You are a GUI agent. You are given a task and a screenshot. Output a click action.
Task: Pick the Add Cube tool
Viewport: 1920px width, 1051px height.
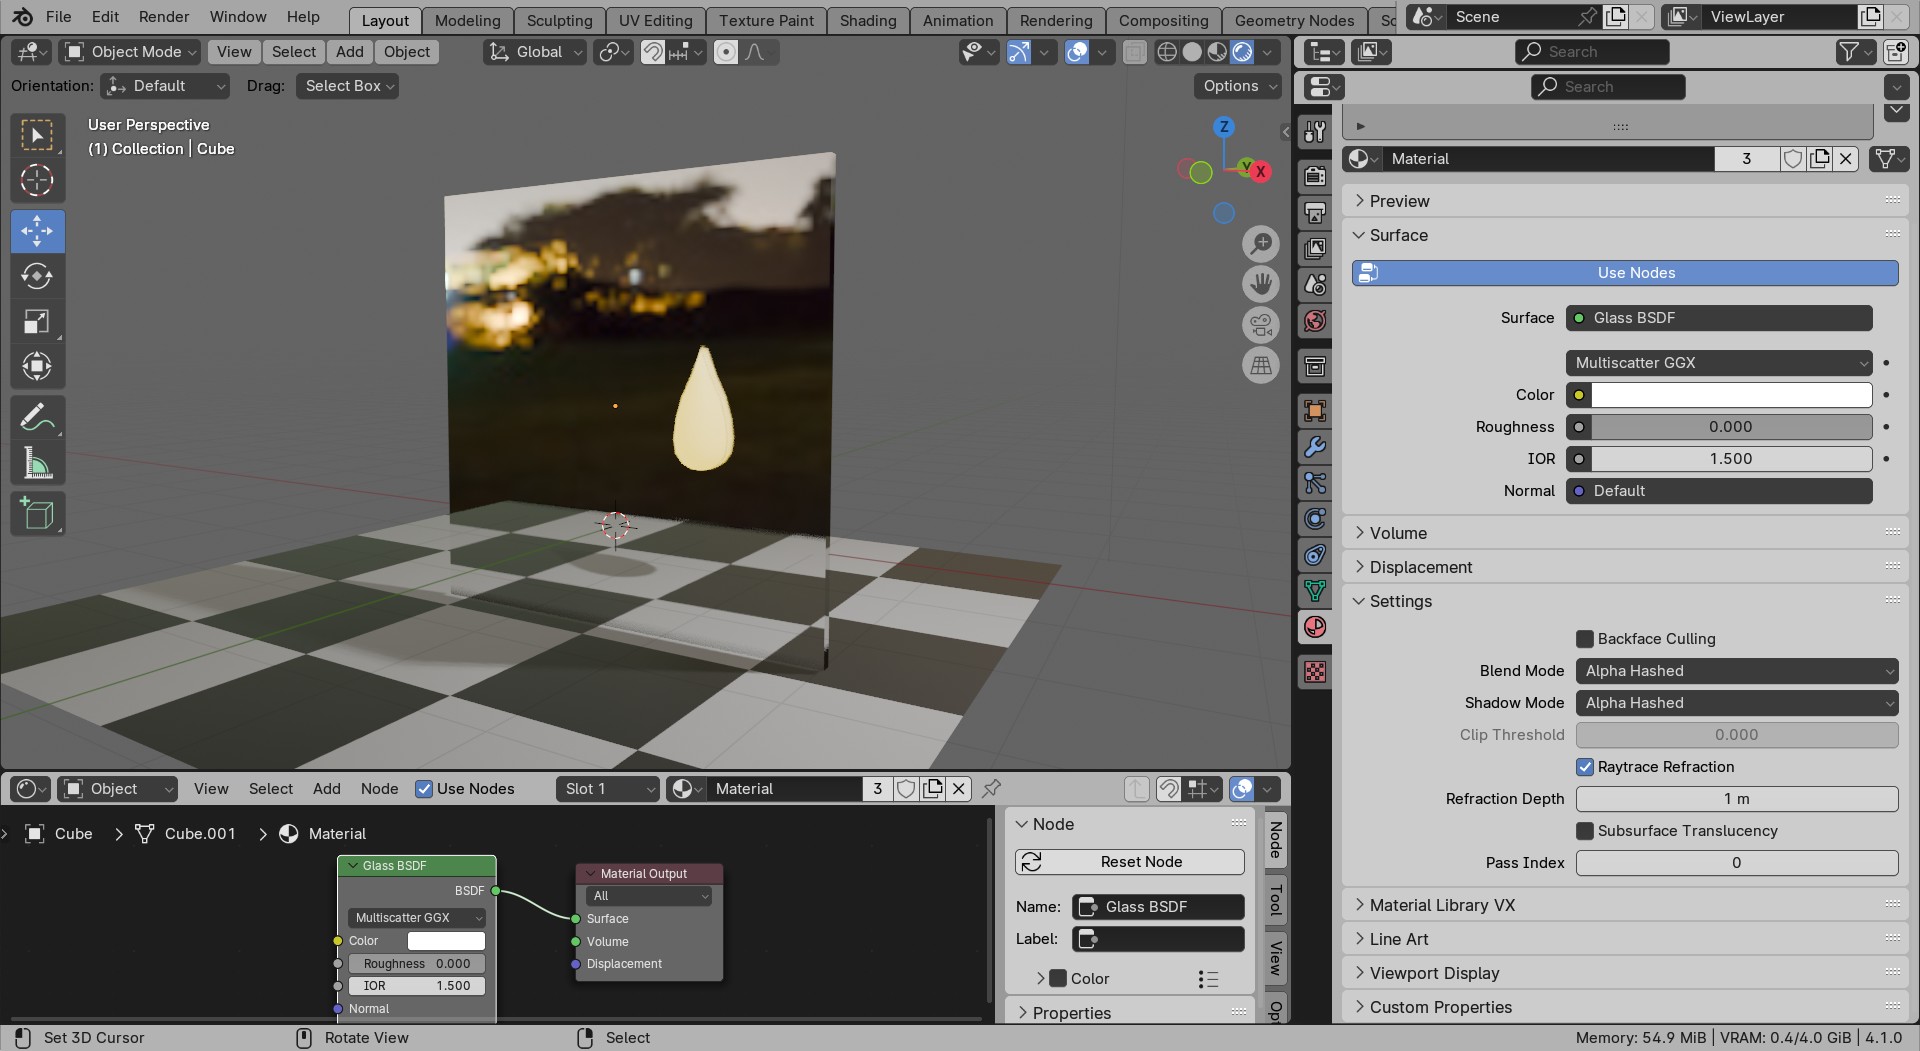[37, 514]
